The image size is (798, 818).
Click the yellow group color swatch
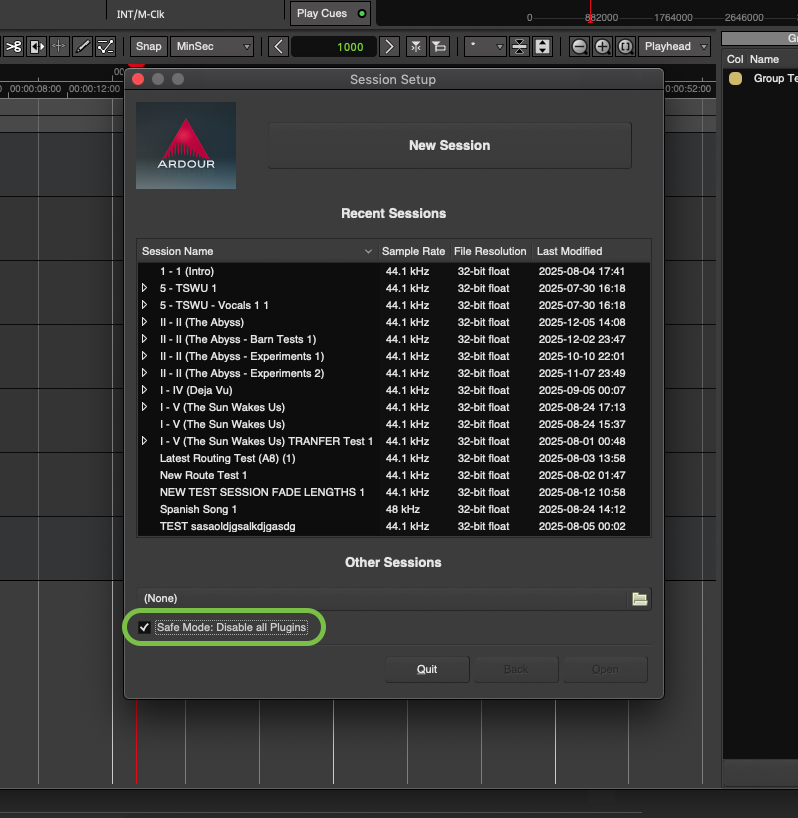[735, 79]
